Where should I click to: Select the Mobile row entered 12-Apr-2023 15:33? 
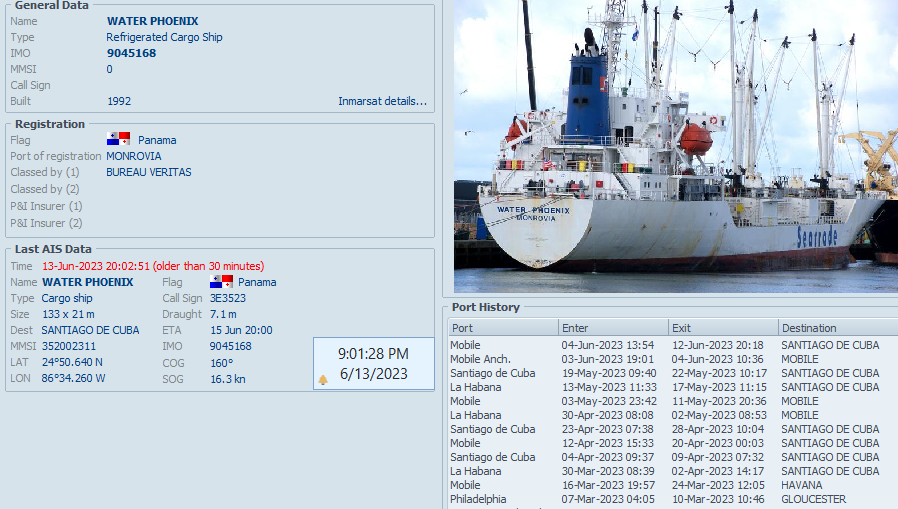point(673,443)
